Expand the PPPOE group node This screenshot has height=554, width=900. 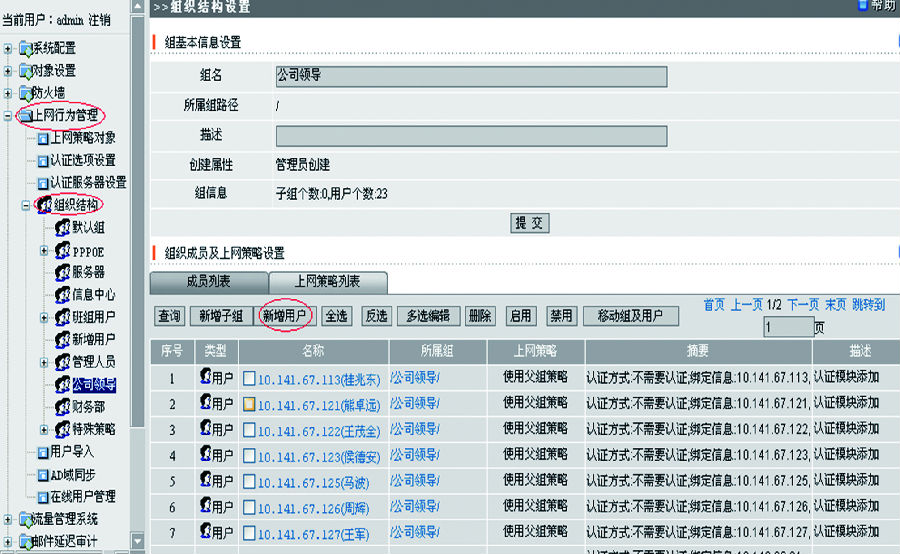point(44,250)
